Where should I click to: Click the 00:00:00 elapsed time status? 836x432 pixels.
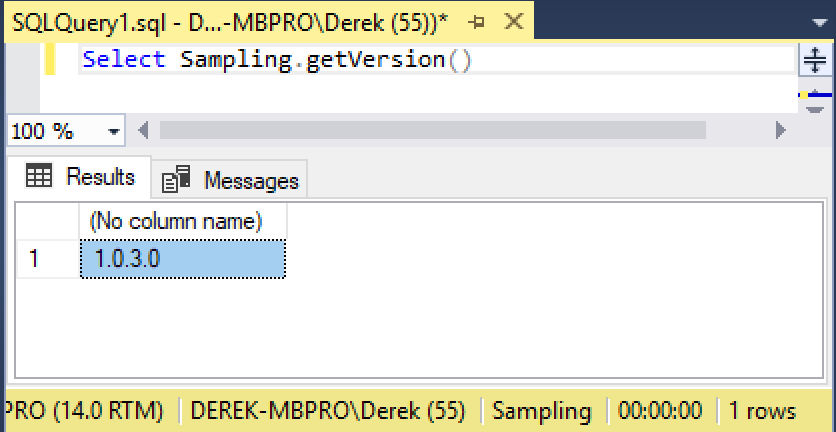(660, 411)
